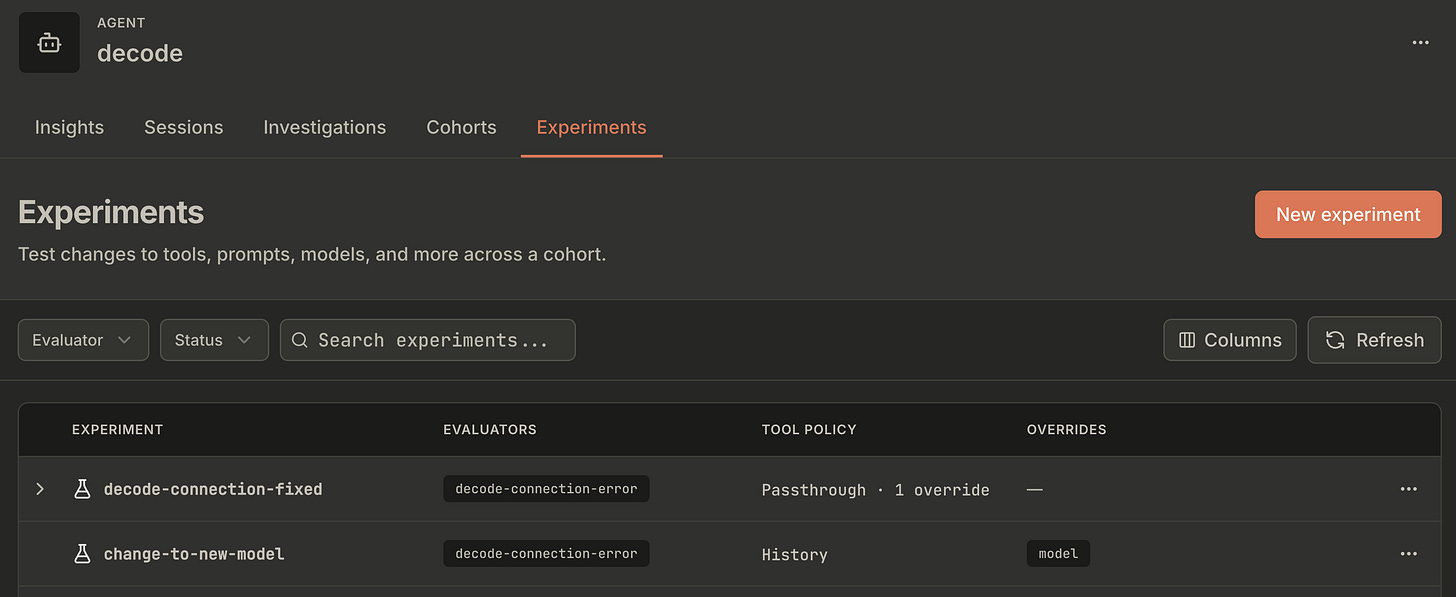Go to the Cohorts tab

pos(461,127)
